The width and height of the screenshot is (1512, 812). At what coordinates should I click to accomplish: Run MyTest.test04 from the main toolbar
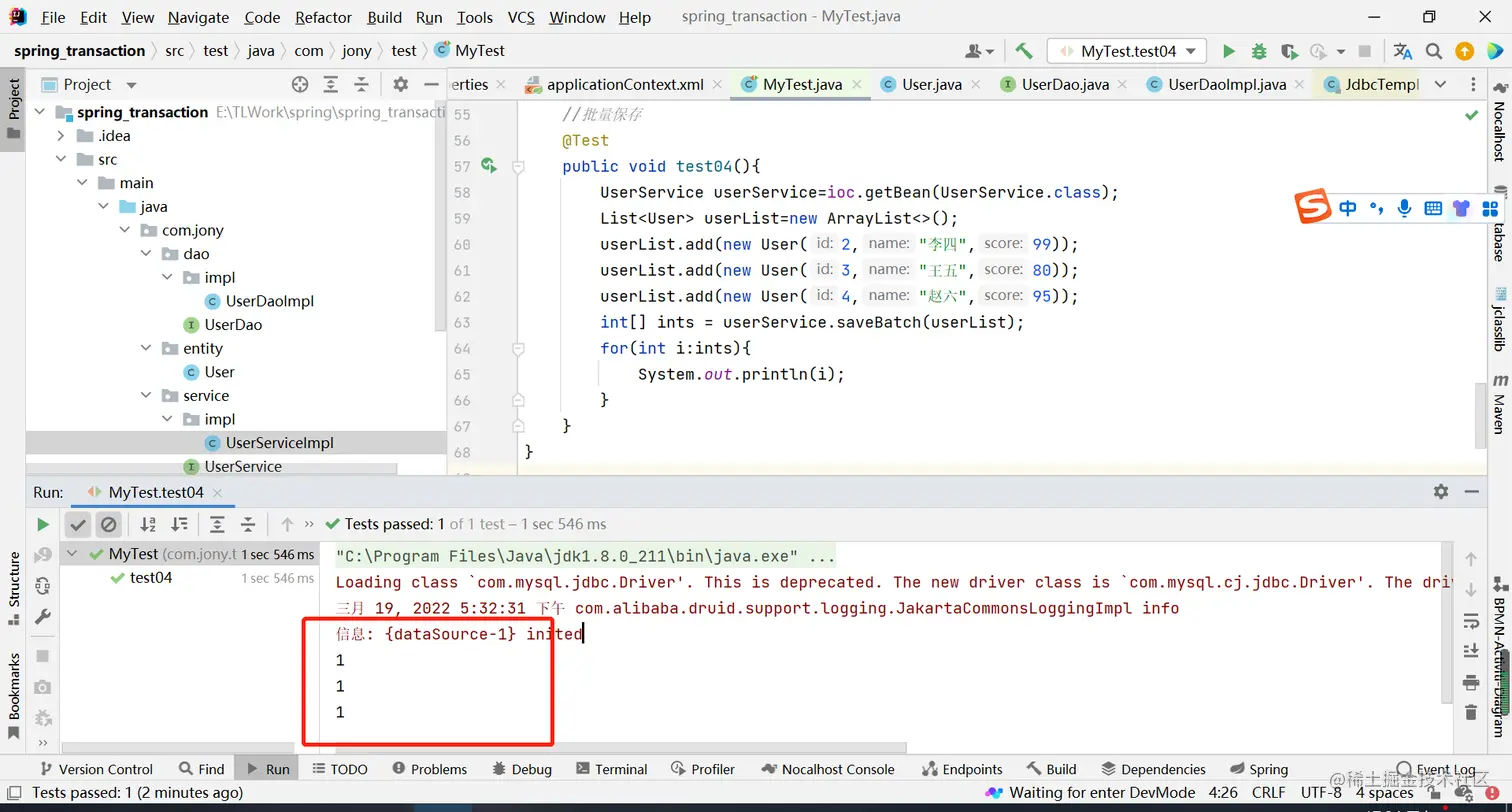(x=1229, y=51)
